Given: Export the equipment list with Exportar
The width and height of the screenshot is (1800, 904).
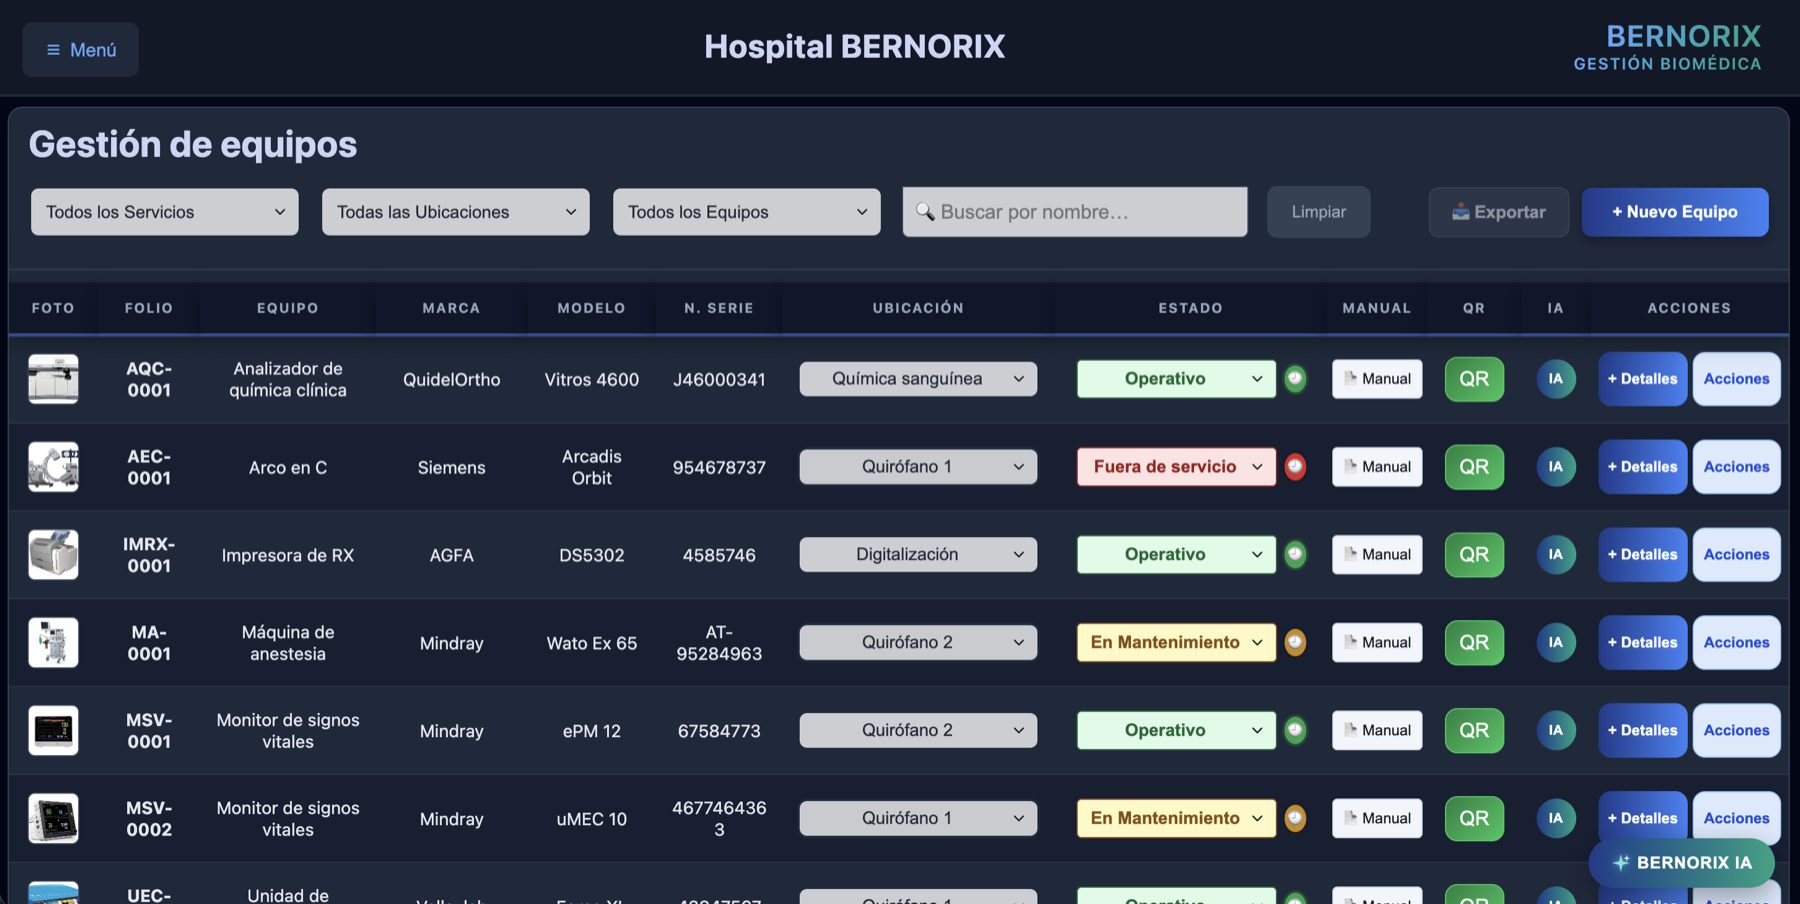Looking at the screenshot, I should pyautogui.click(x=1498, y=212).
